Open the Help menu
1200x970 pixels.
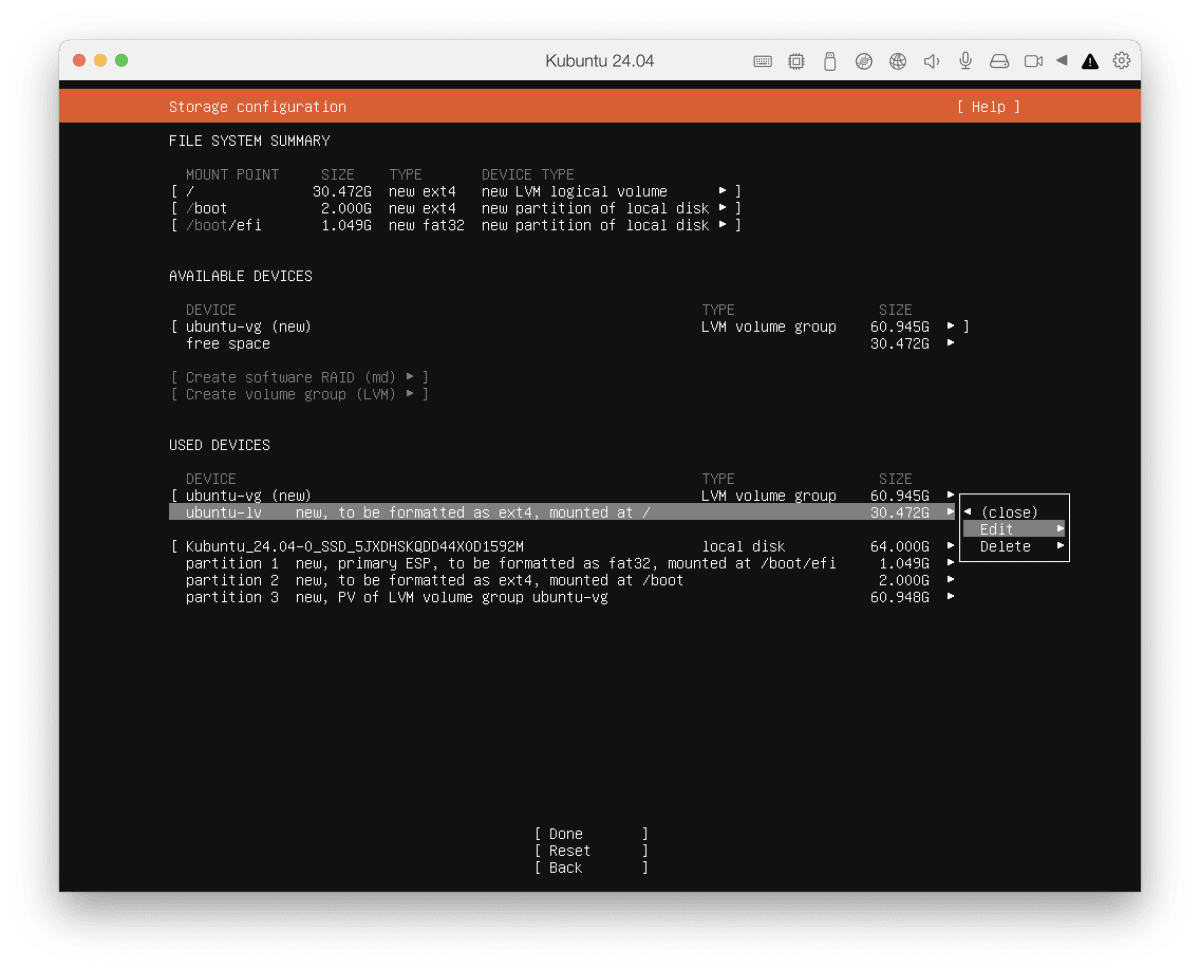click(988, 107)
